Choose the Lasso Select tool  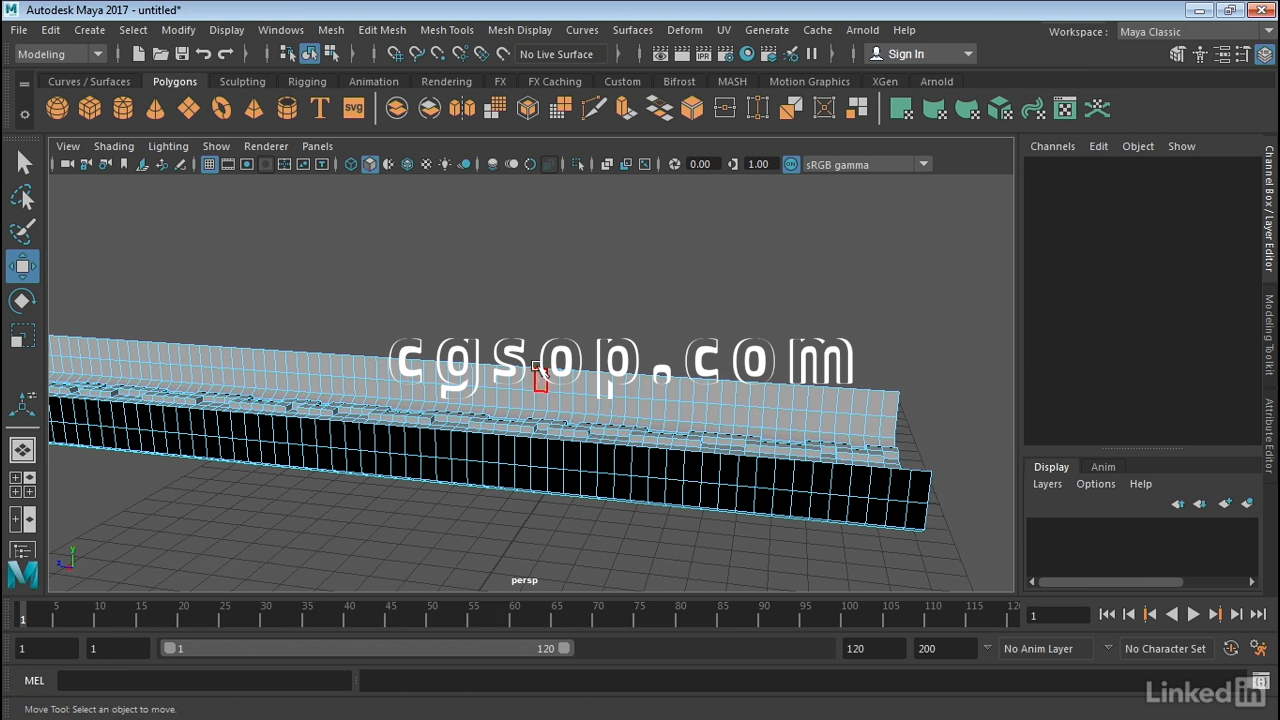click(x=23, y=198)
